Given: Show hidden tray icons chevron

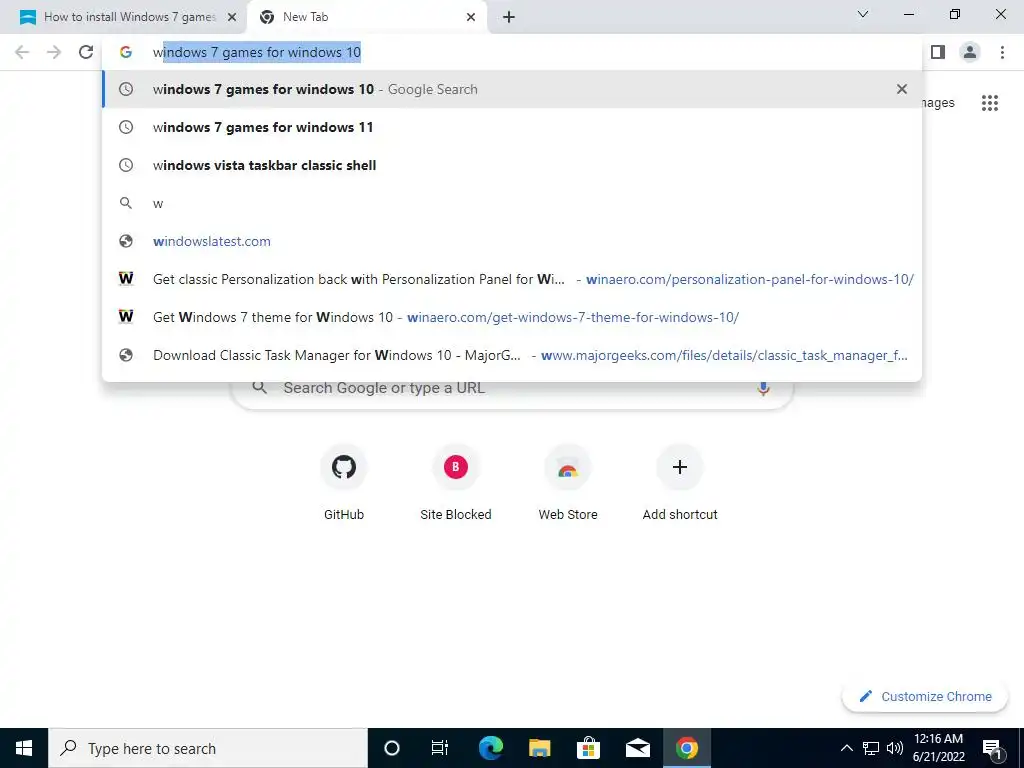Looking at the screenshot, I should click(x=846, y=748).
